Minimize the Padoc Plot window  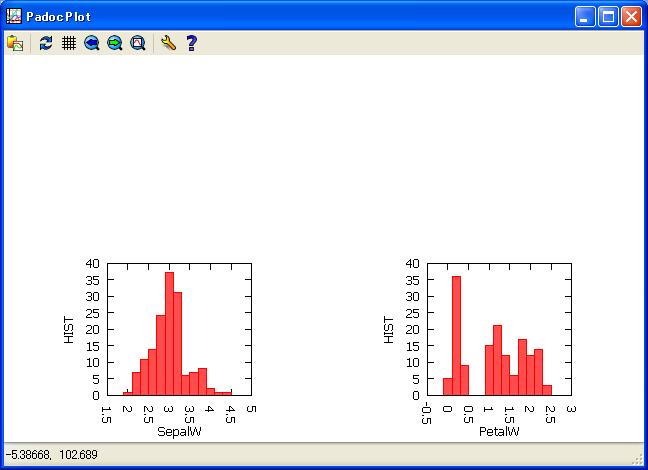tap(585, 16)
